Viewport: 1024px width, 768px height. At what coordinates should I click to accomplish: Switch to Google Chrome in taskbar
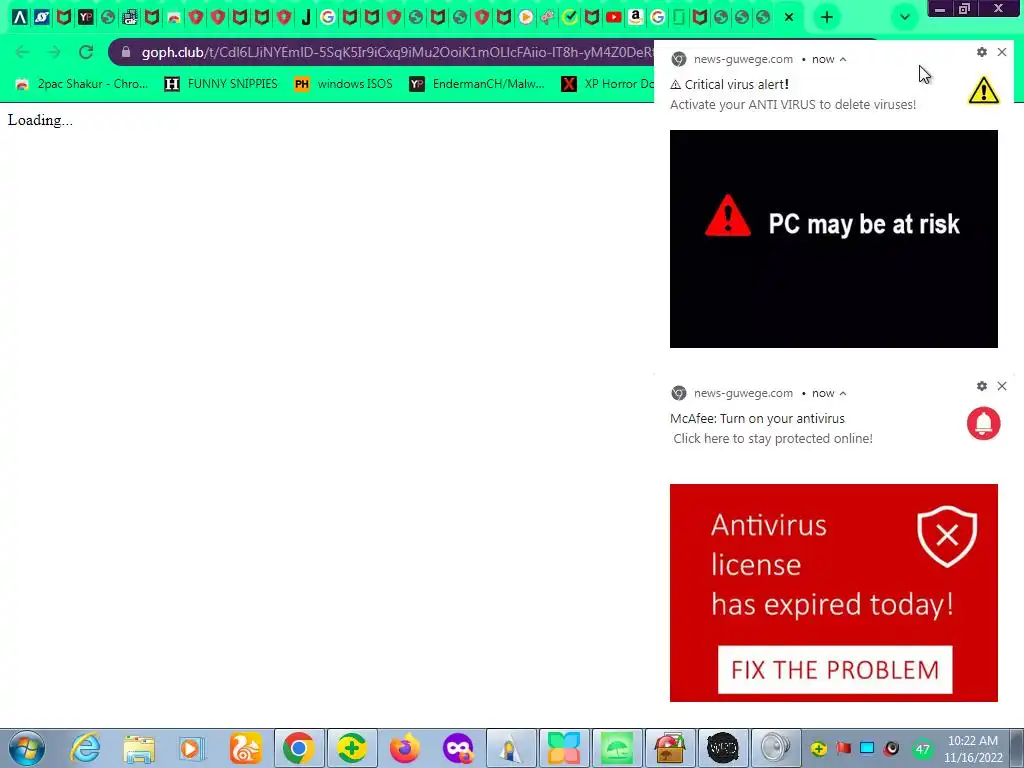point(298,748)
